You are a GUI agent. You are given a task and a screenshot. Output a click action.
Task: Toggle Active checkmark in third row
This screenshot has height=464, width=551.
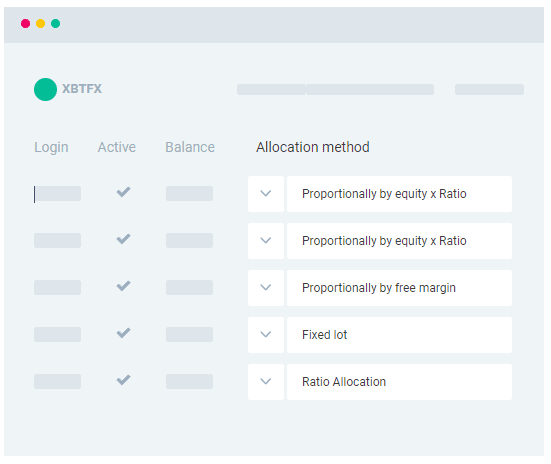click(x=123, y=286)
